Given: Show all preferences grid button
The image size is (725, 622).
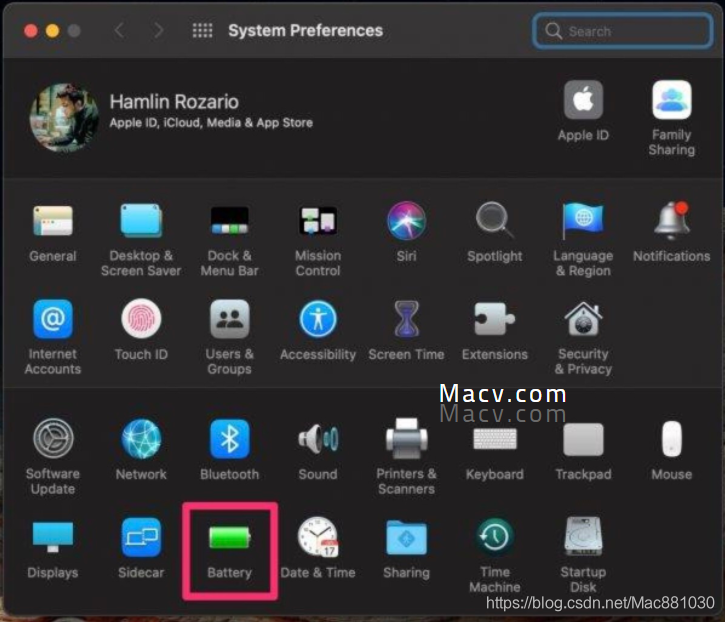Looking at the screenshot, I should [203, 31].
